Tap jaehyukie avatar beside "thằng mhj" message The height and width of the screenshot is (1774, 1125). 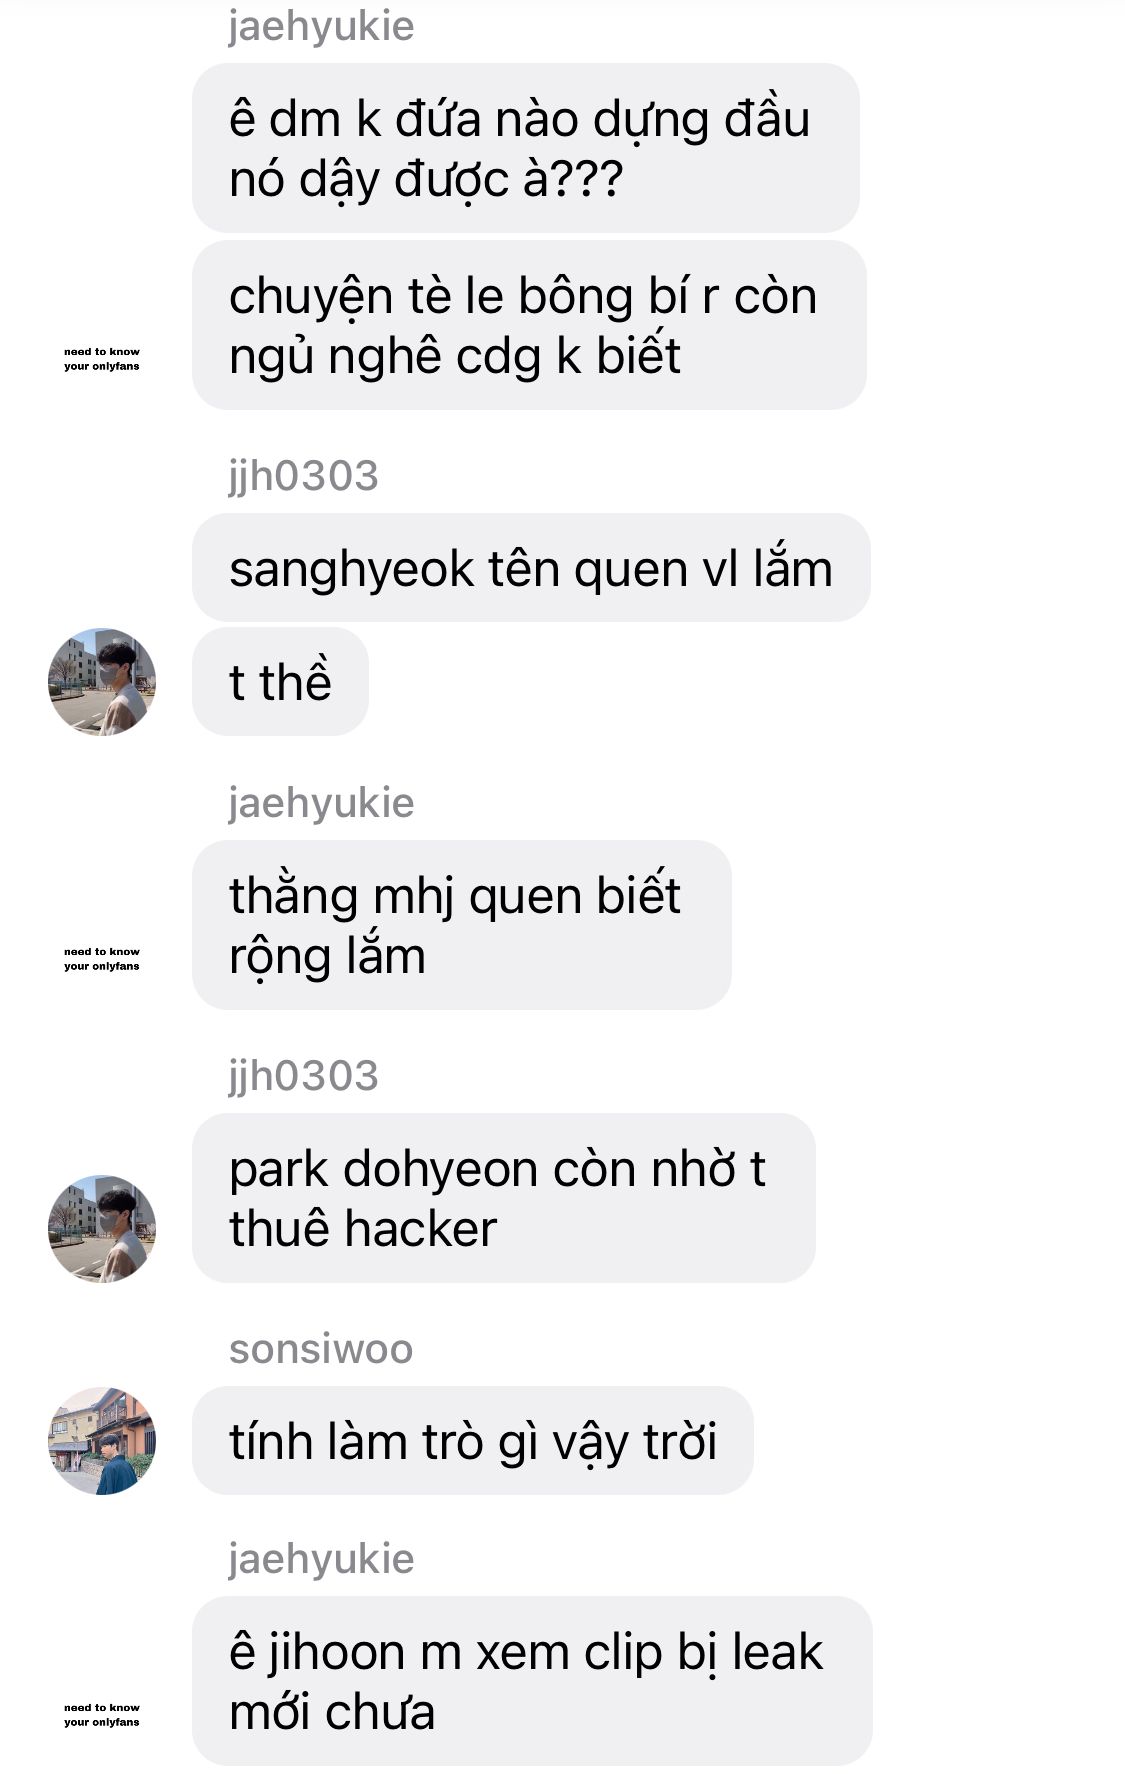click(102, 959)
